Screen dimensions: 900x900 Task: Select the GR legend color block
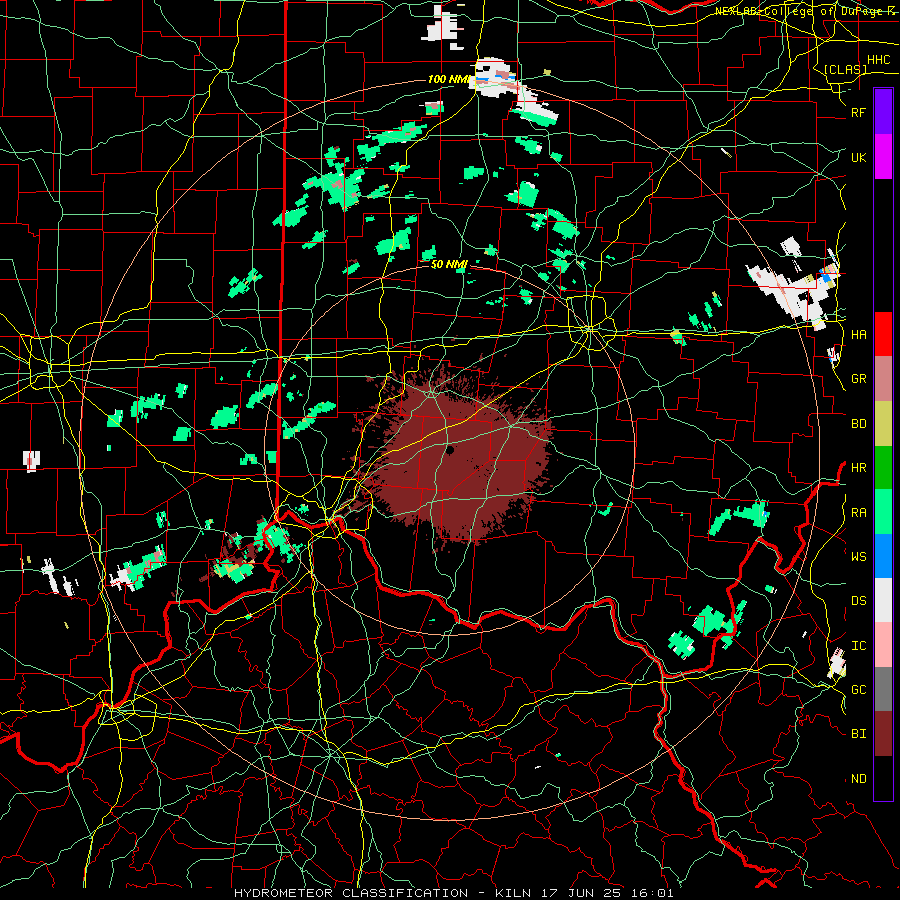click(883, 379)
